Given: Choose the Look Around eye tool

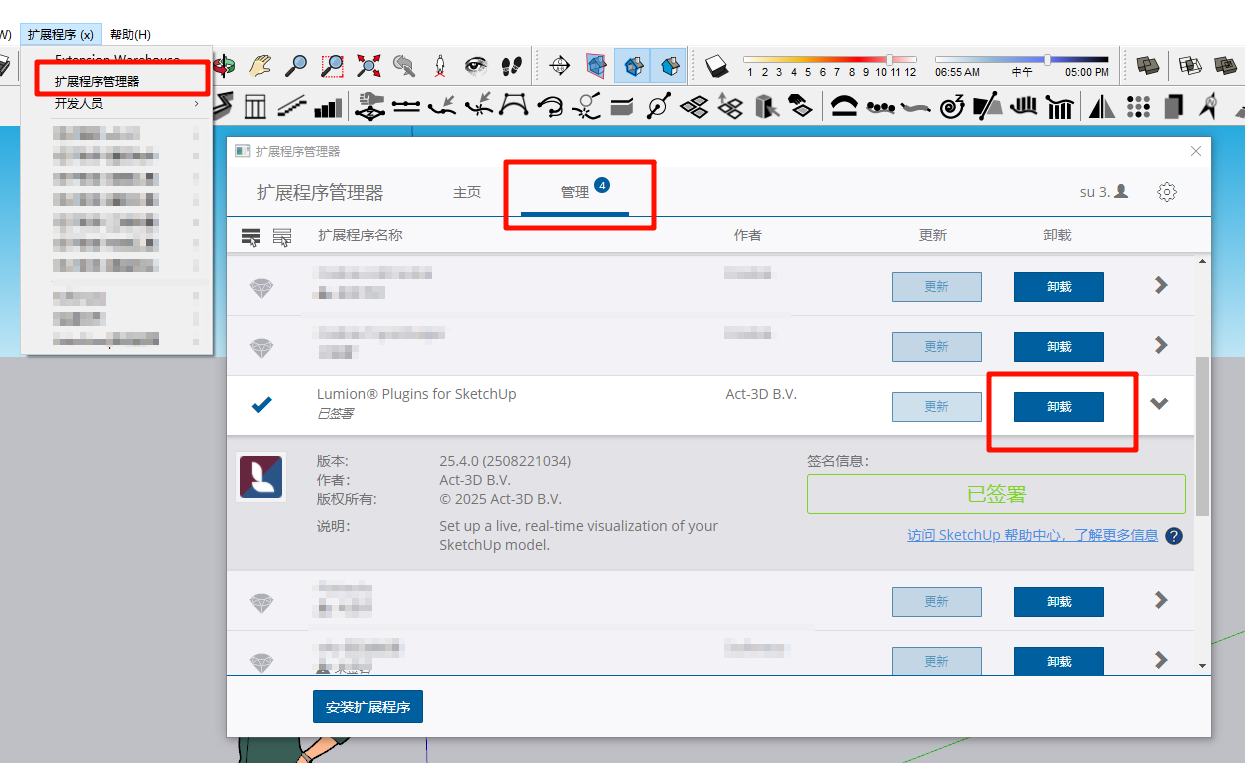Looking at the screenshot, I should click(x=476, y=66).
